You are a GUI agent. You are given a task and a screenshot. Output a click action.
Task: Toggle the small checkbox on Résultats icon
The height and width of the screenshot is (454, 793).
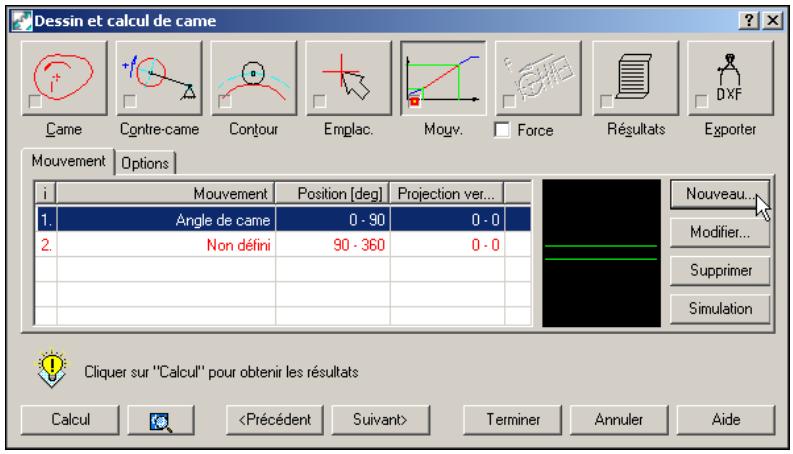[606, 101]
